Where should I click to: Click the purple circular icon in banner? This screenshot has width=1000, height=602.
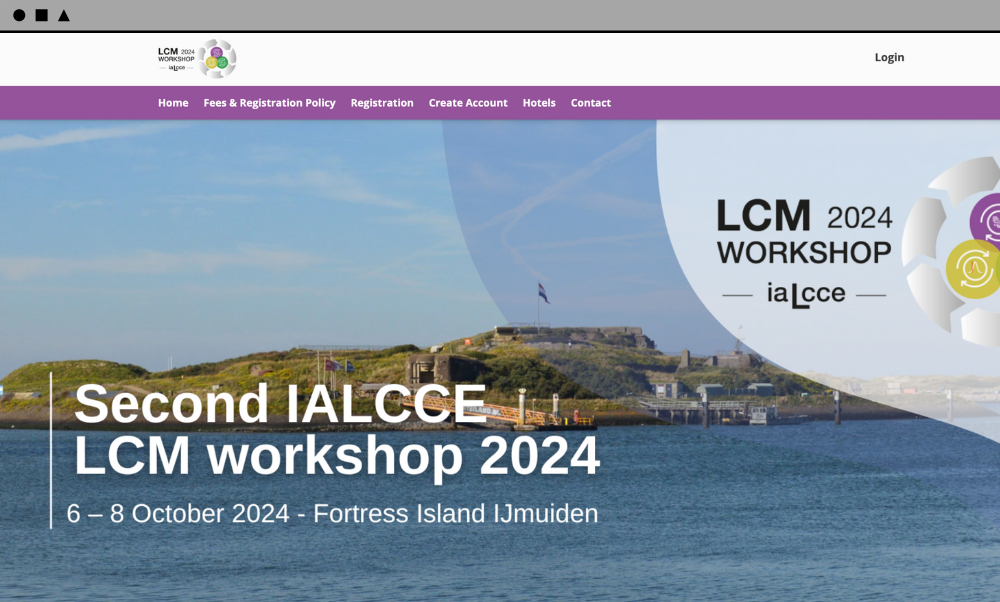[x=986, y=219]
